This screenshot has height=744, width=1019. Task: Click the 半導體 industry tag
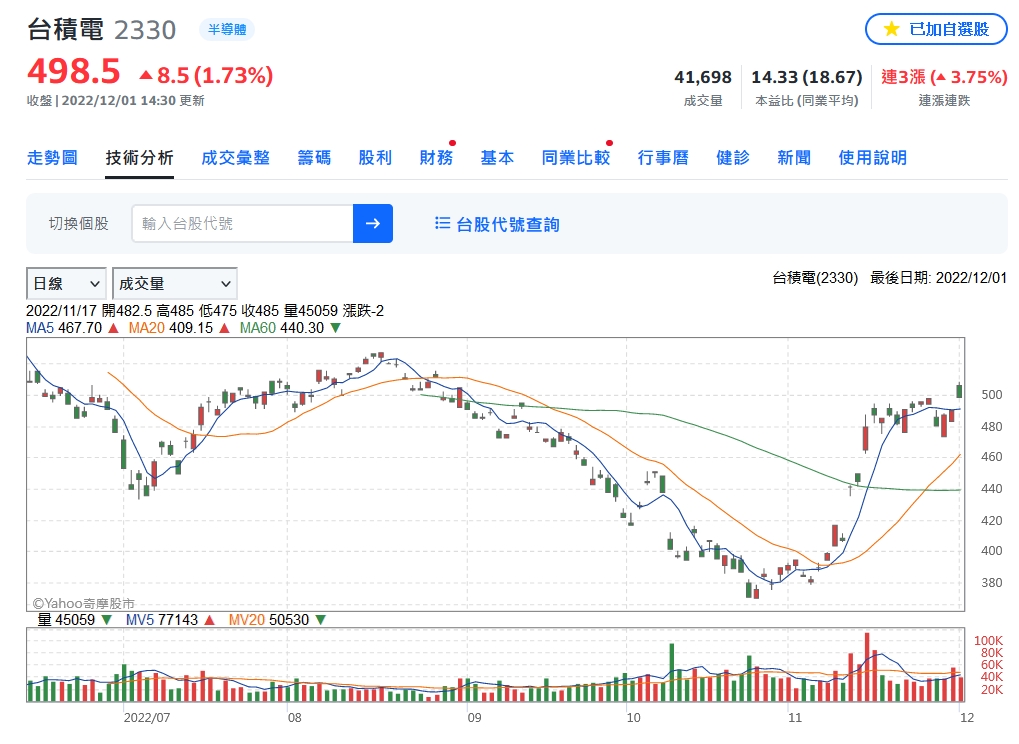point(227,29)
